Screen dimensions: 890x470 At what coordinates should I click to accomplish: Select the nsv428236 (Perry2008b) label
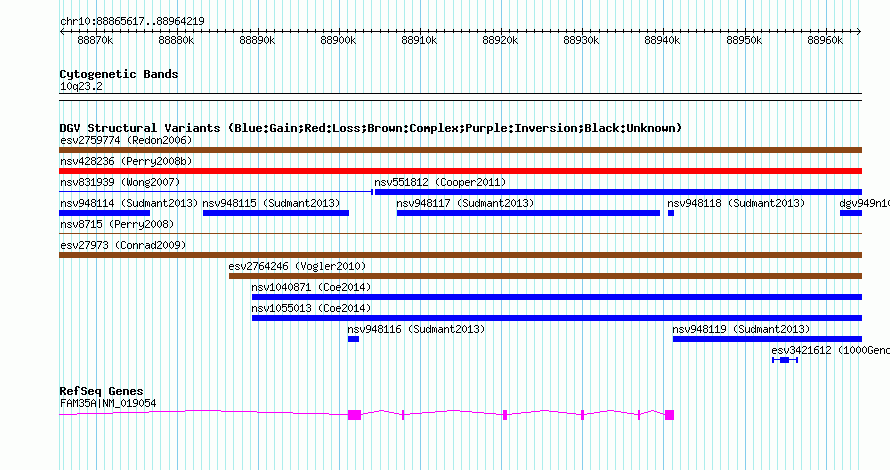[x=126, y=161]
